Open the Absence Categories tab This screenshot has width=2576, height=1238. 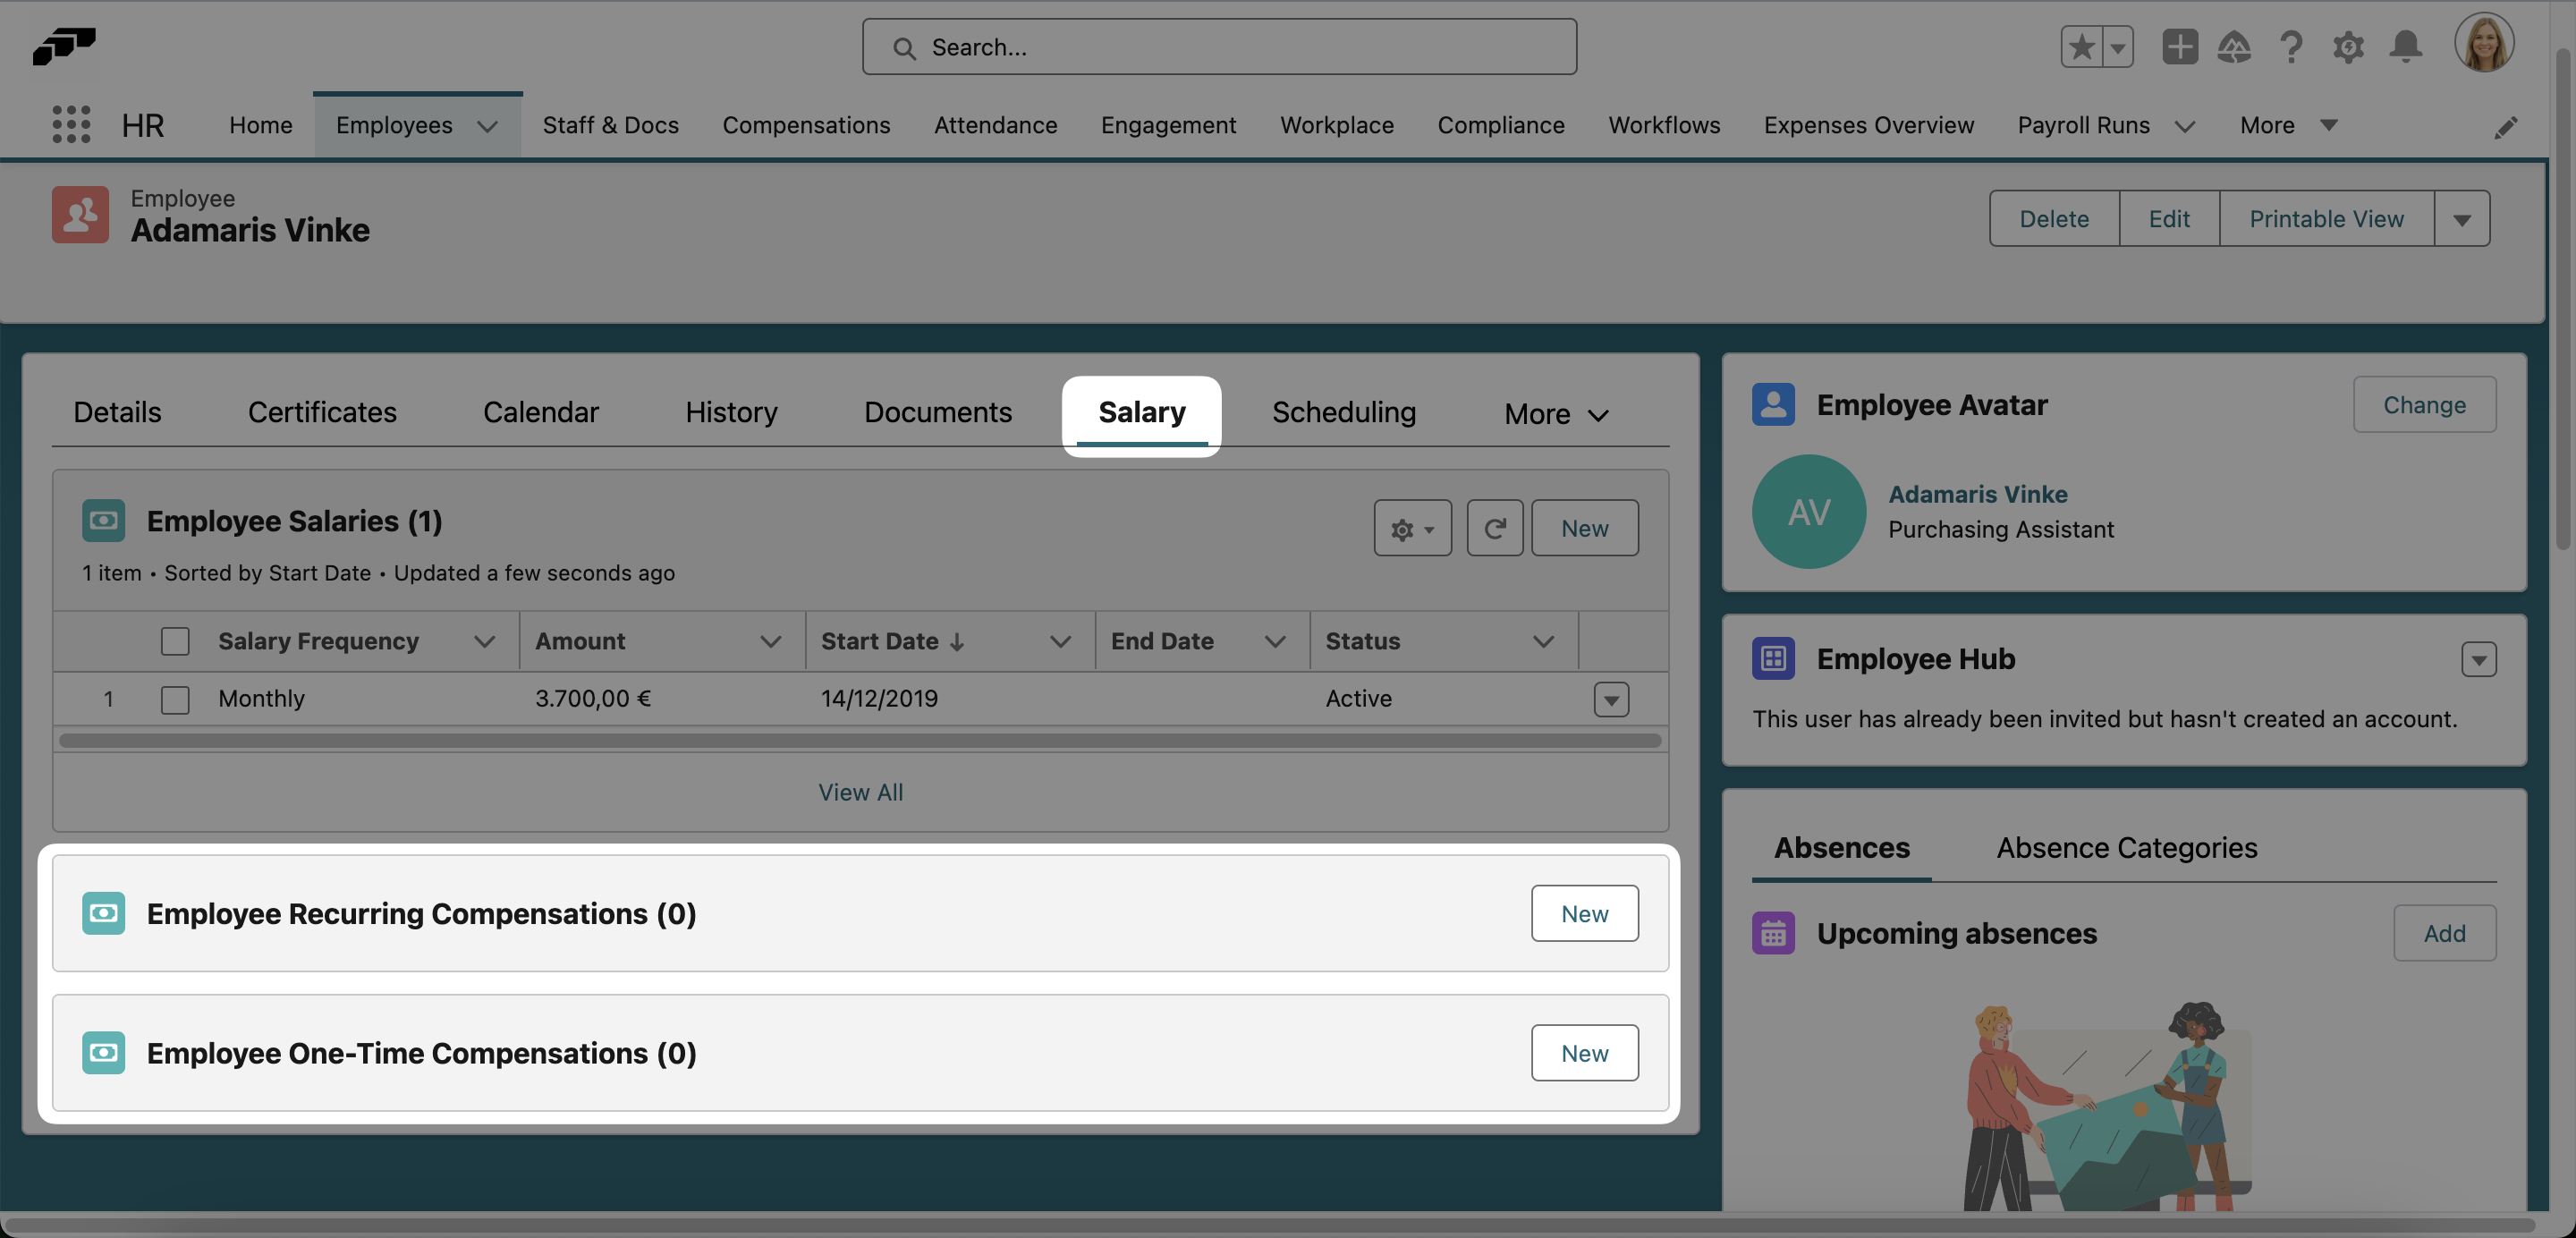click(2126, 847)
